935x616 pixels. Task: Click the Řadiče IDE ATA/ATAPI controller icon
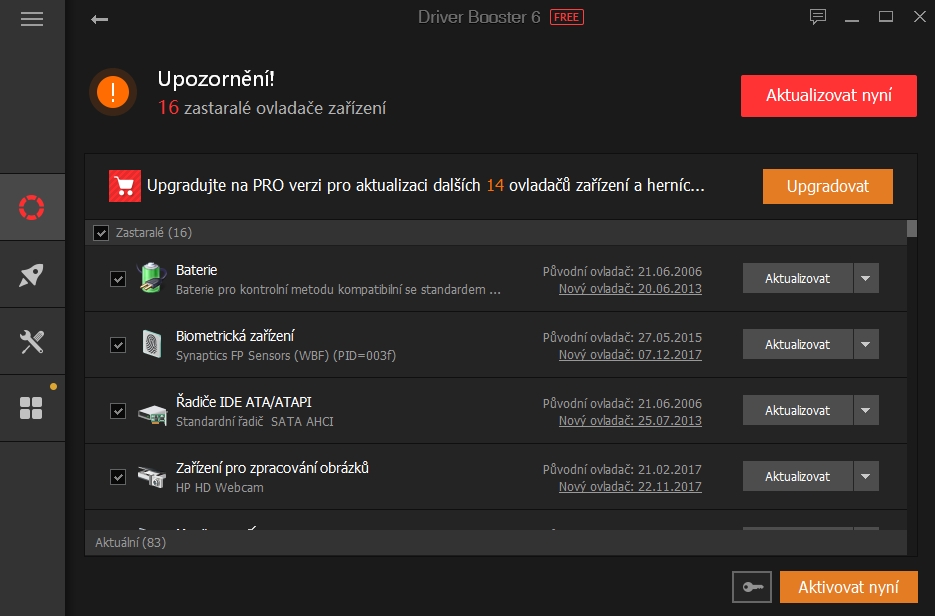pos(152,414)
